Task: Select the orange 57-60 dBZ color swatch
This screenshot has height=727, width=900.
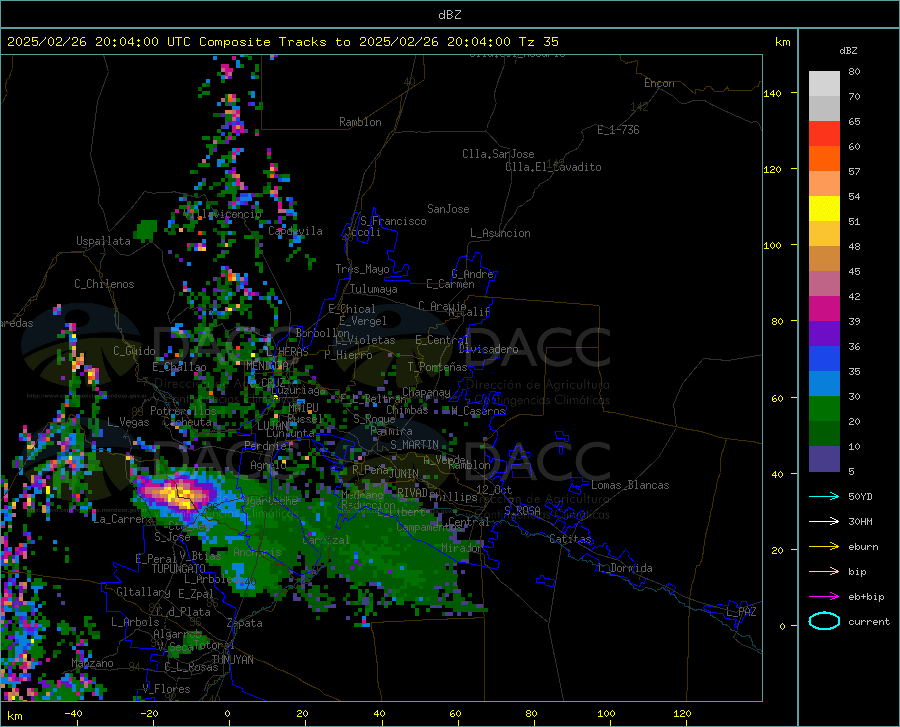Action: tap(824, 159)
